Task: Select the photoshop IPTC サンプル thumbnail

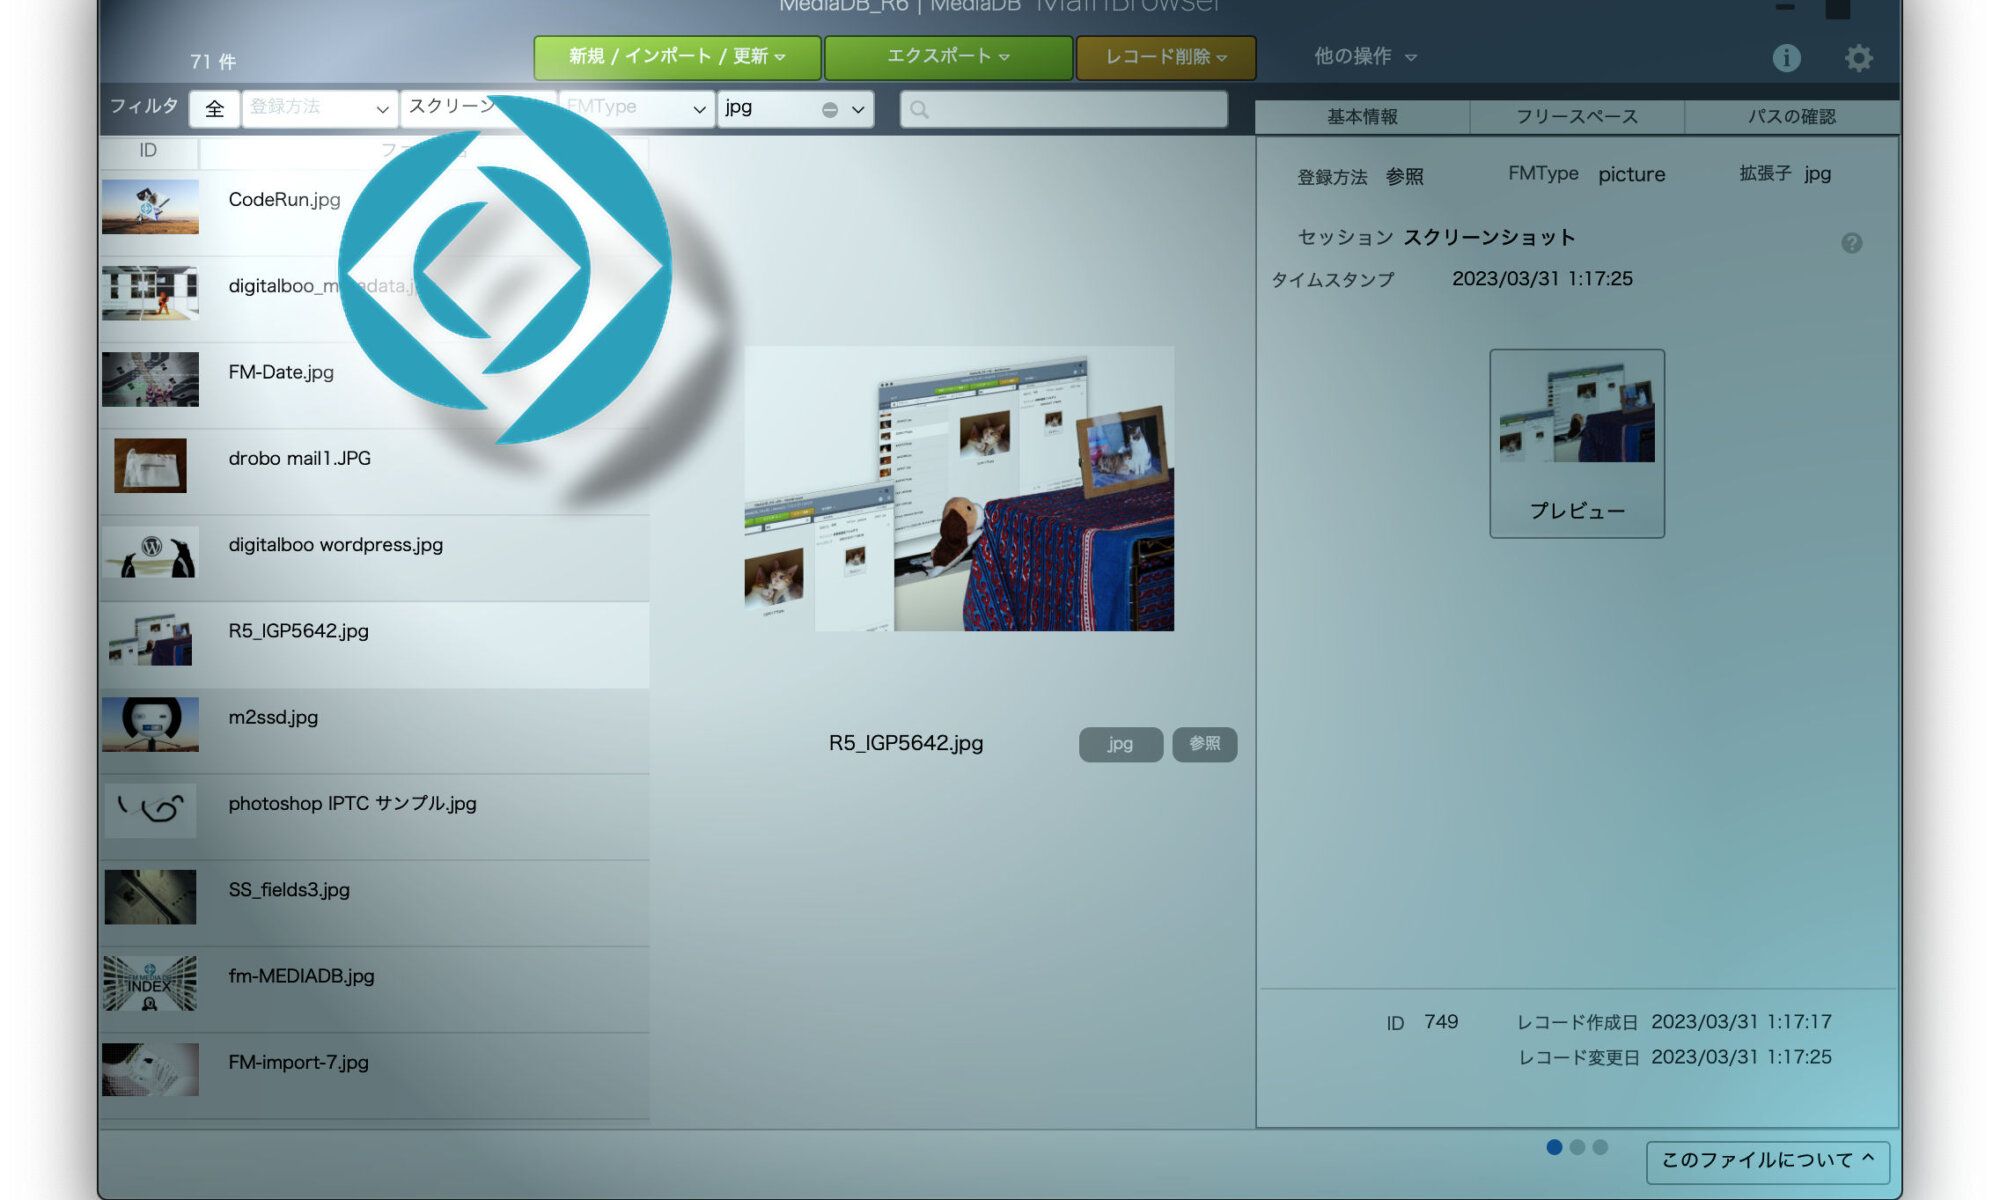Action: 150,811
